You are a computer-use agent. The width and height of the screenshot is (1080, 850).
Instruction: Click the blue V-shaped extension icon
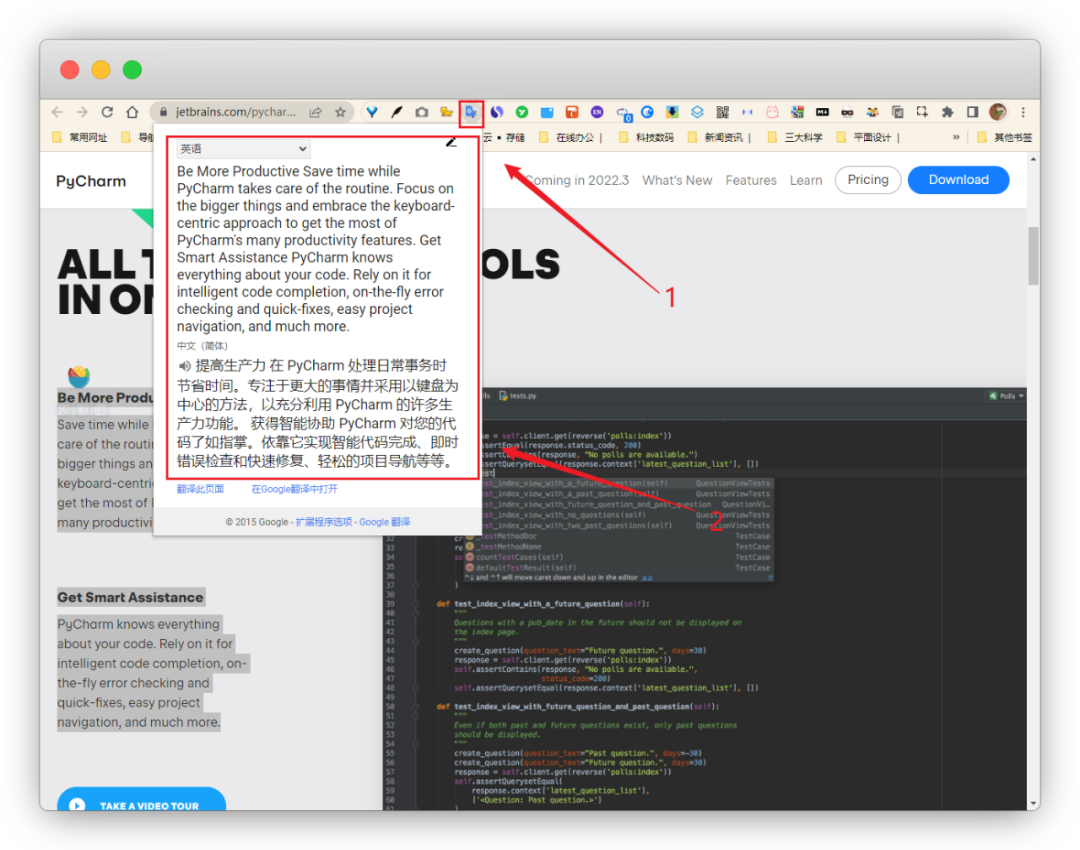pos(372,112)
